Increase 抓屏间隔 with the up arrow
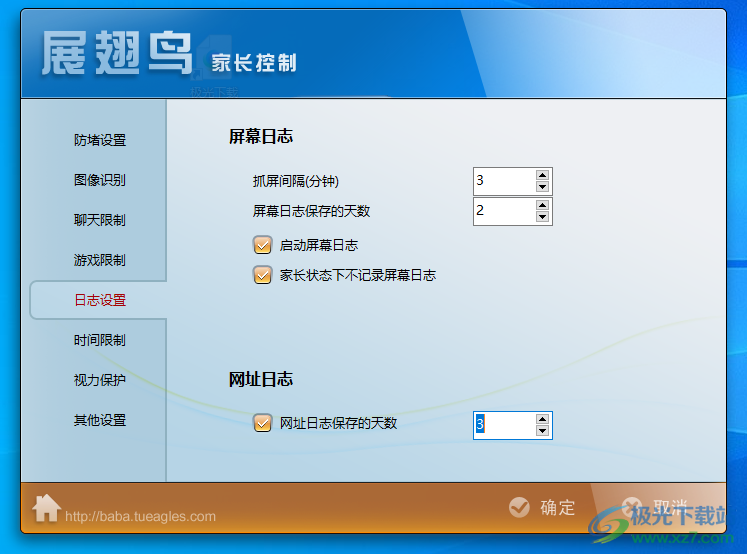 [542, 175]
